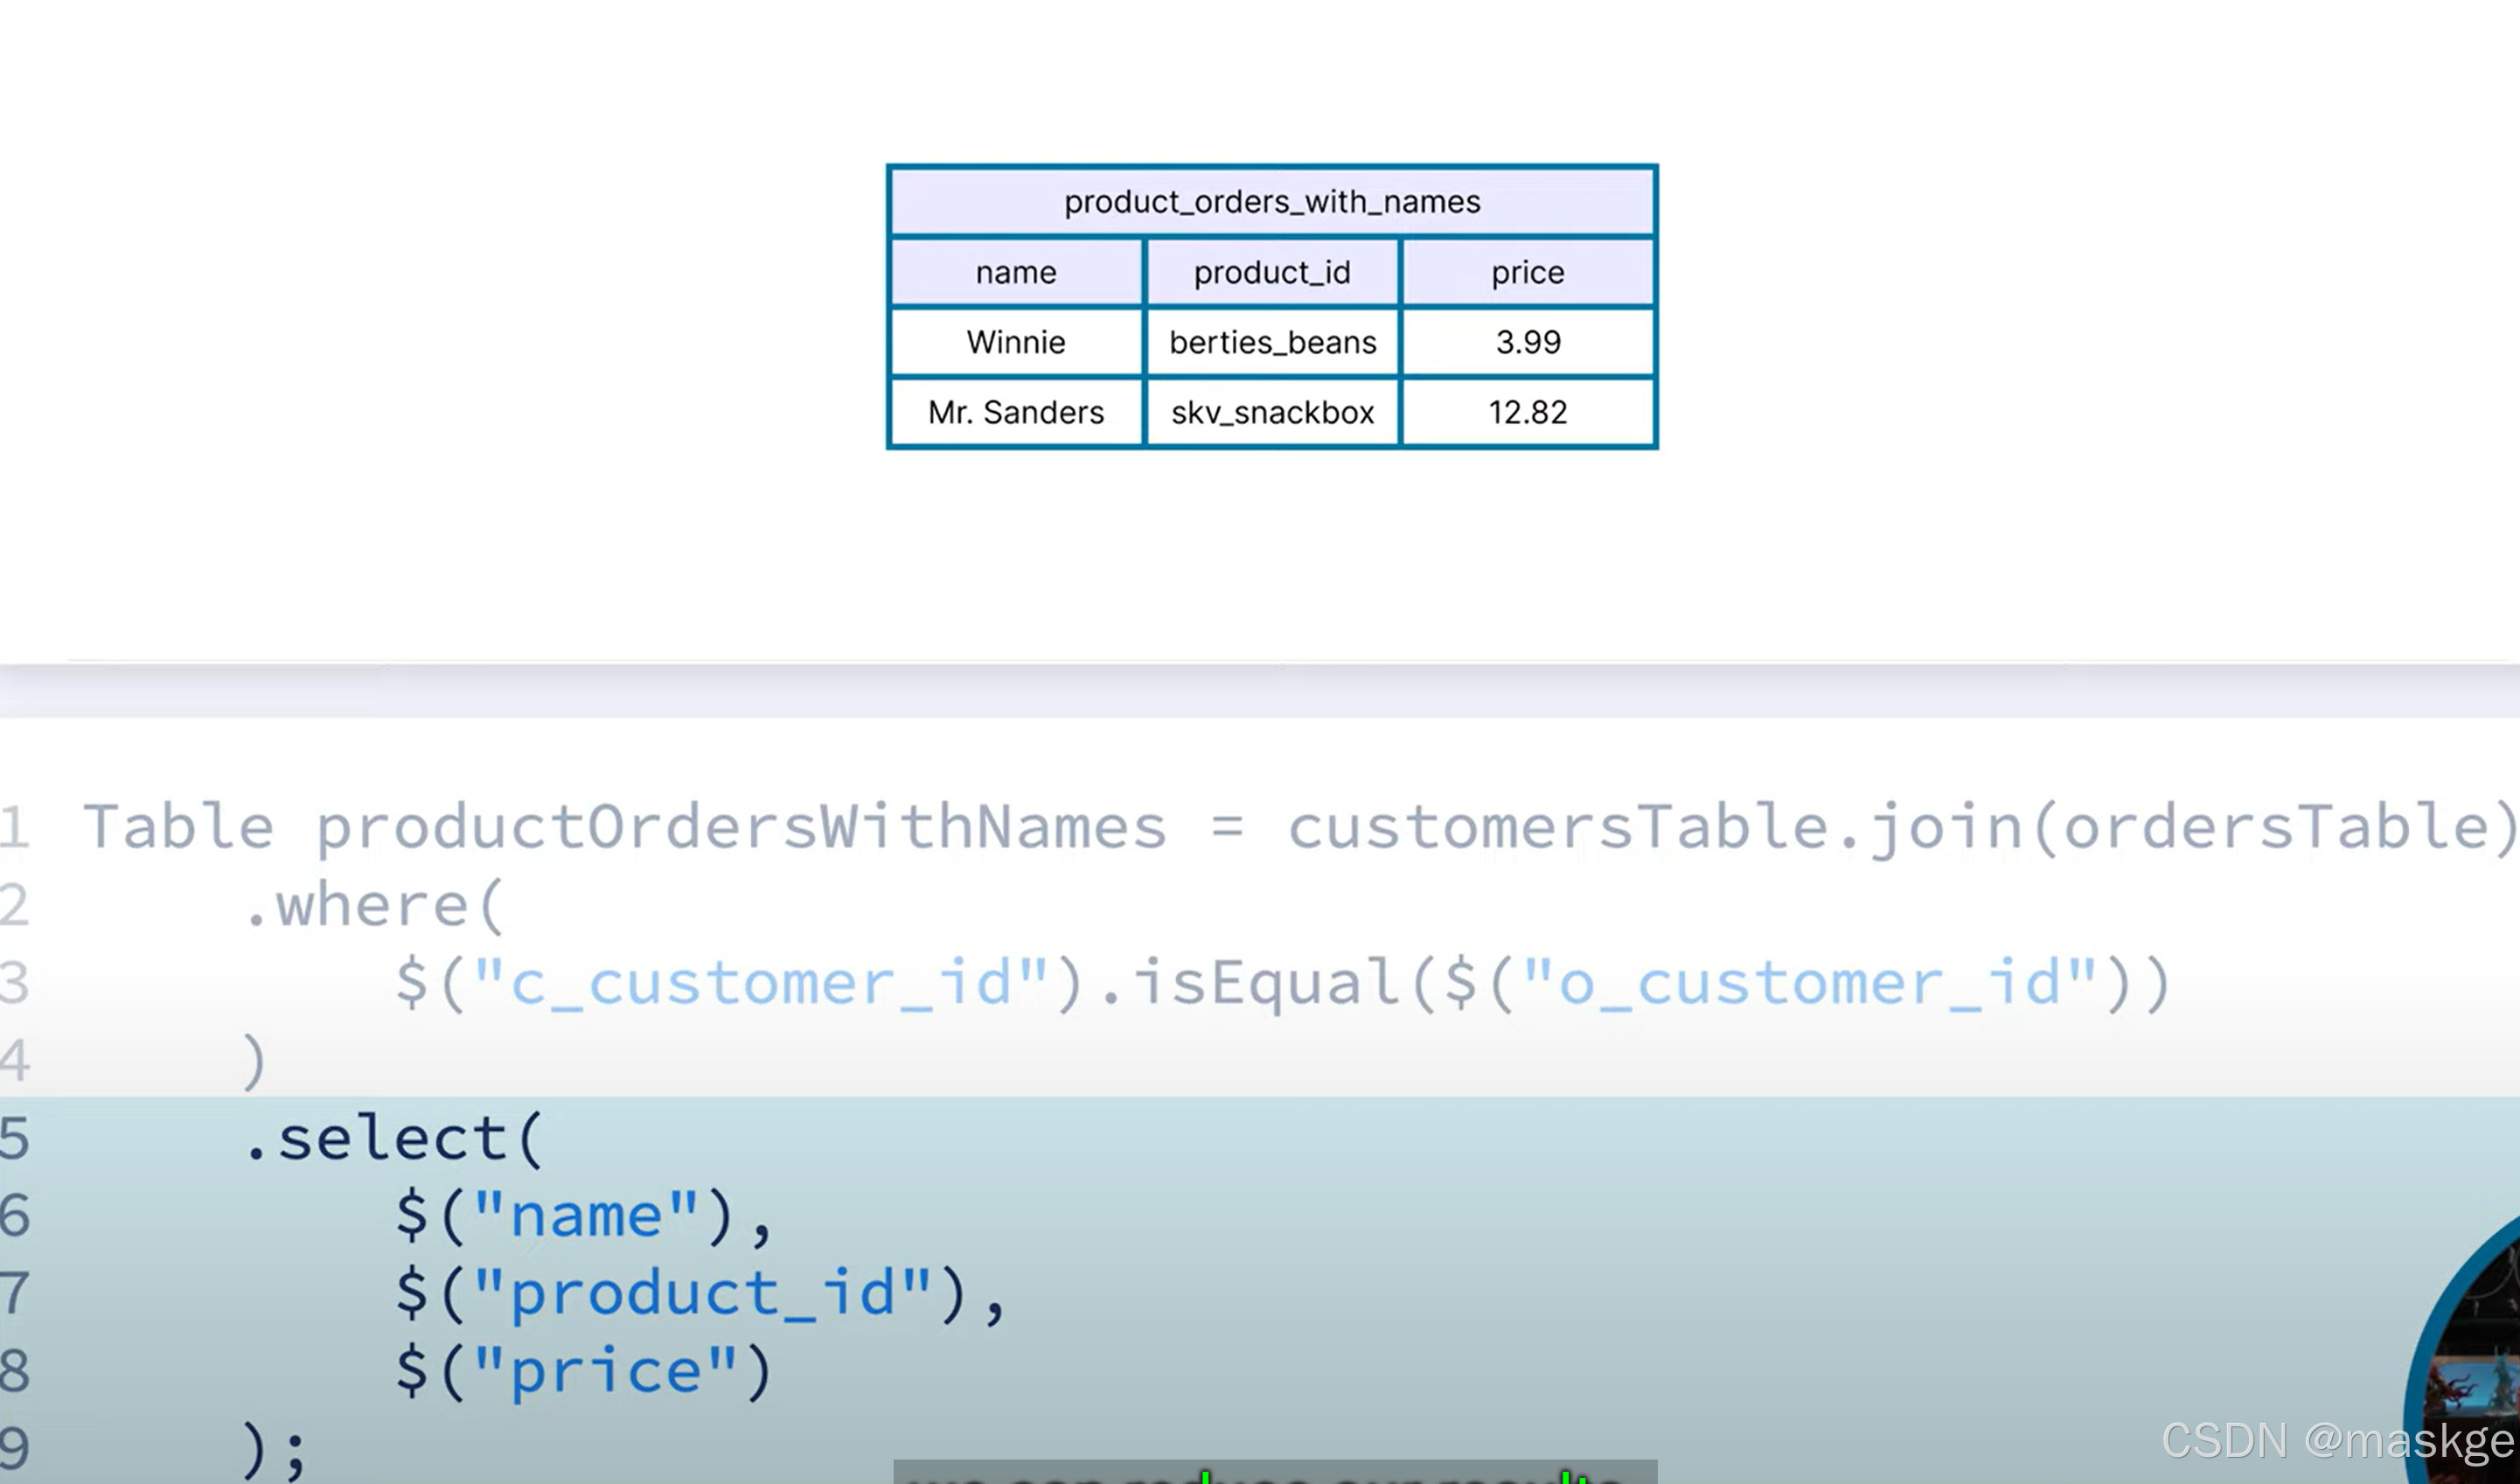The width and height of the screenshot is (2520, 1484).
Task: Select the price column header
Action: click(1527, 272)
